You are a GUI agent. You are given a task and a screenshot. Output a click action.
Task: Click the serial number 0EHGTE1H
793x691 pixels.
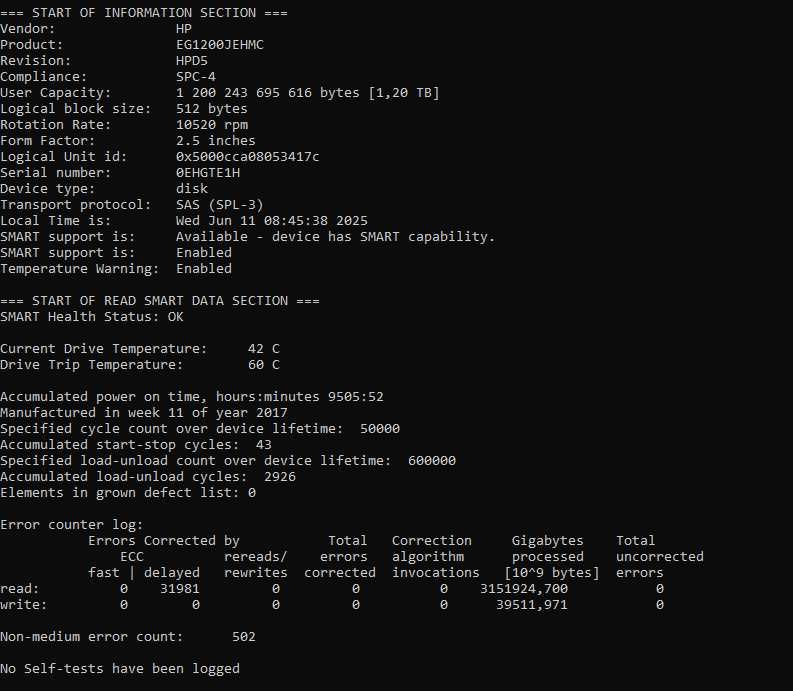tap(208, 173)
